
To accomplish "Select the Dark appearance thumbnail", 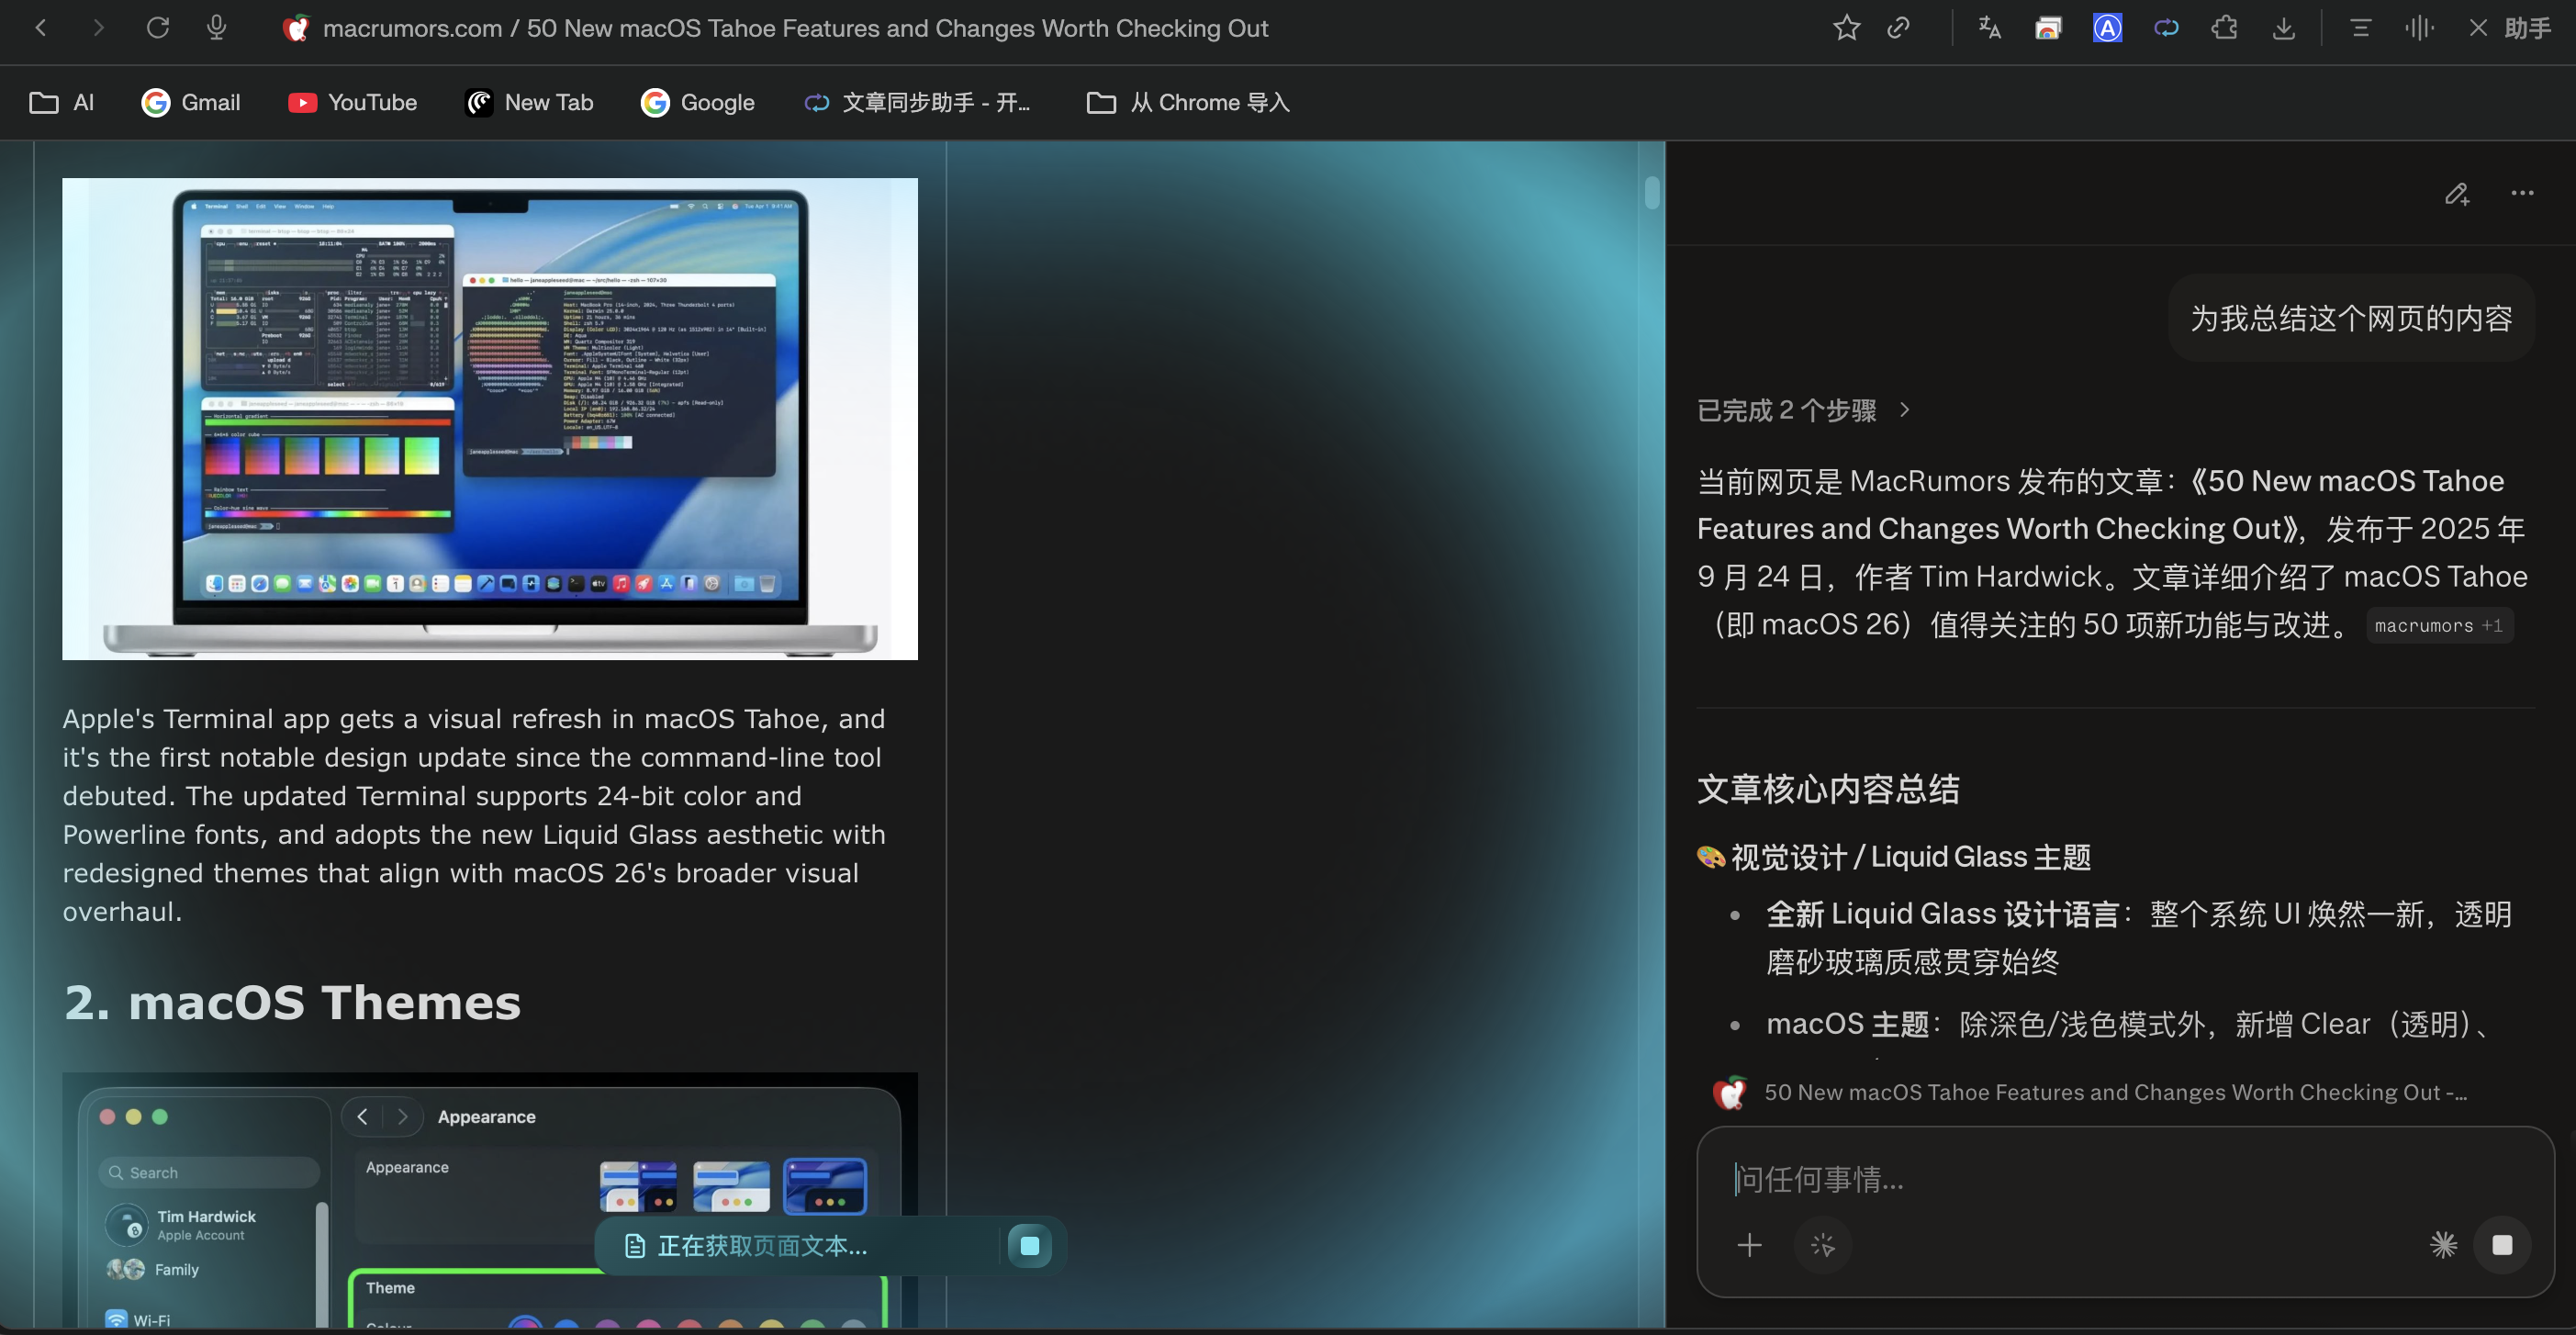I will 825,1186.
